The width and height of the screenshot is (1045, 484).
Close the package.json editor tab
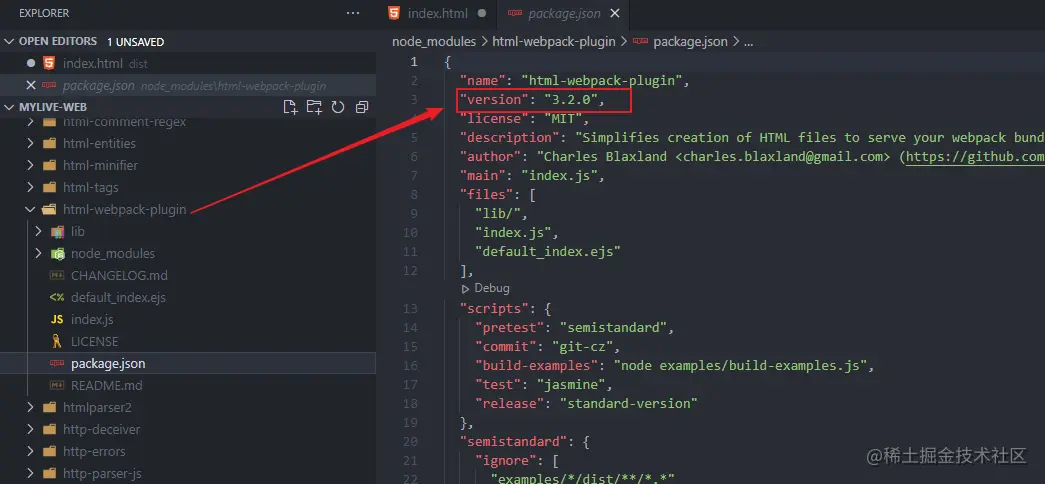614,13
